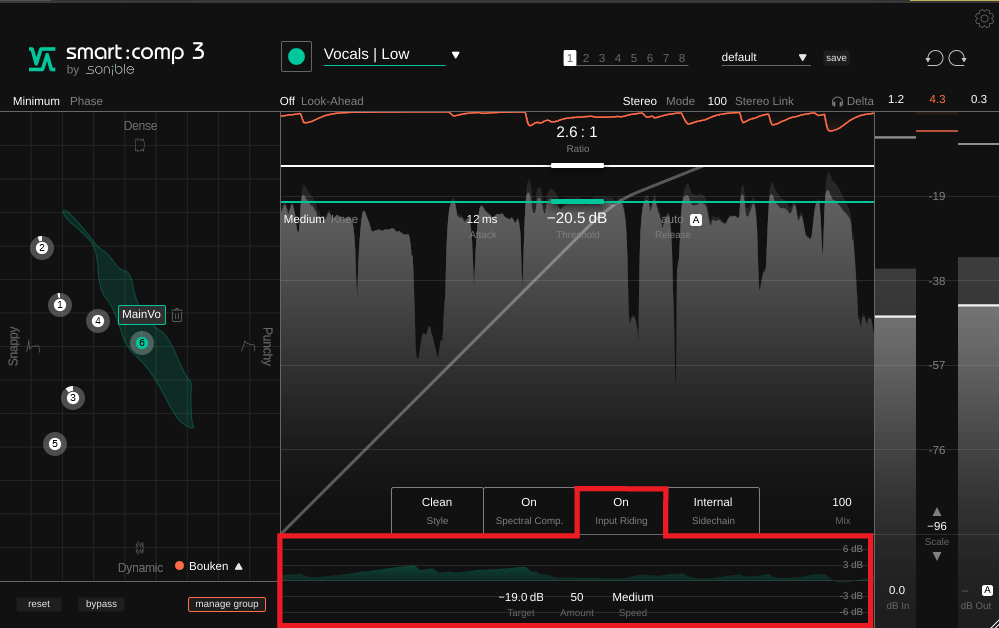Open settings via the gear icon

tap(984, 18)
